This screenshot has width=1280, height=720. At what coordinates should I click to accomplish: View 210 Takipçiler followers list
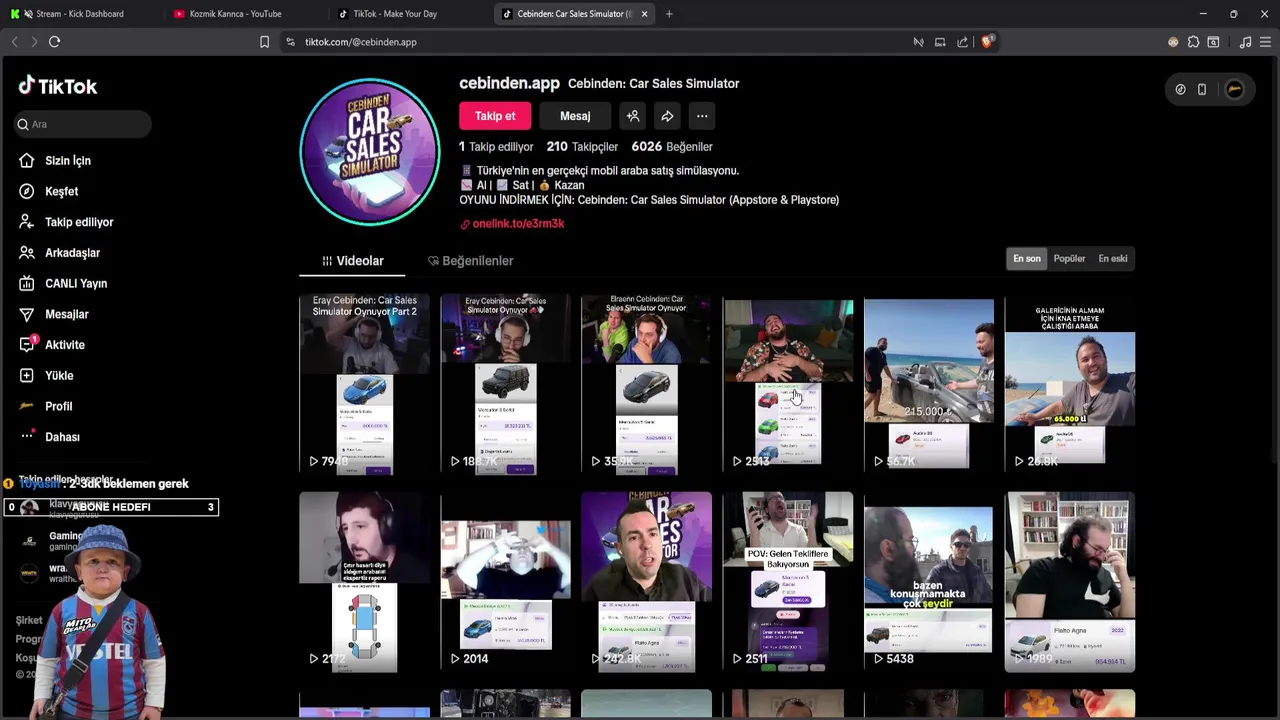[582, 147]
